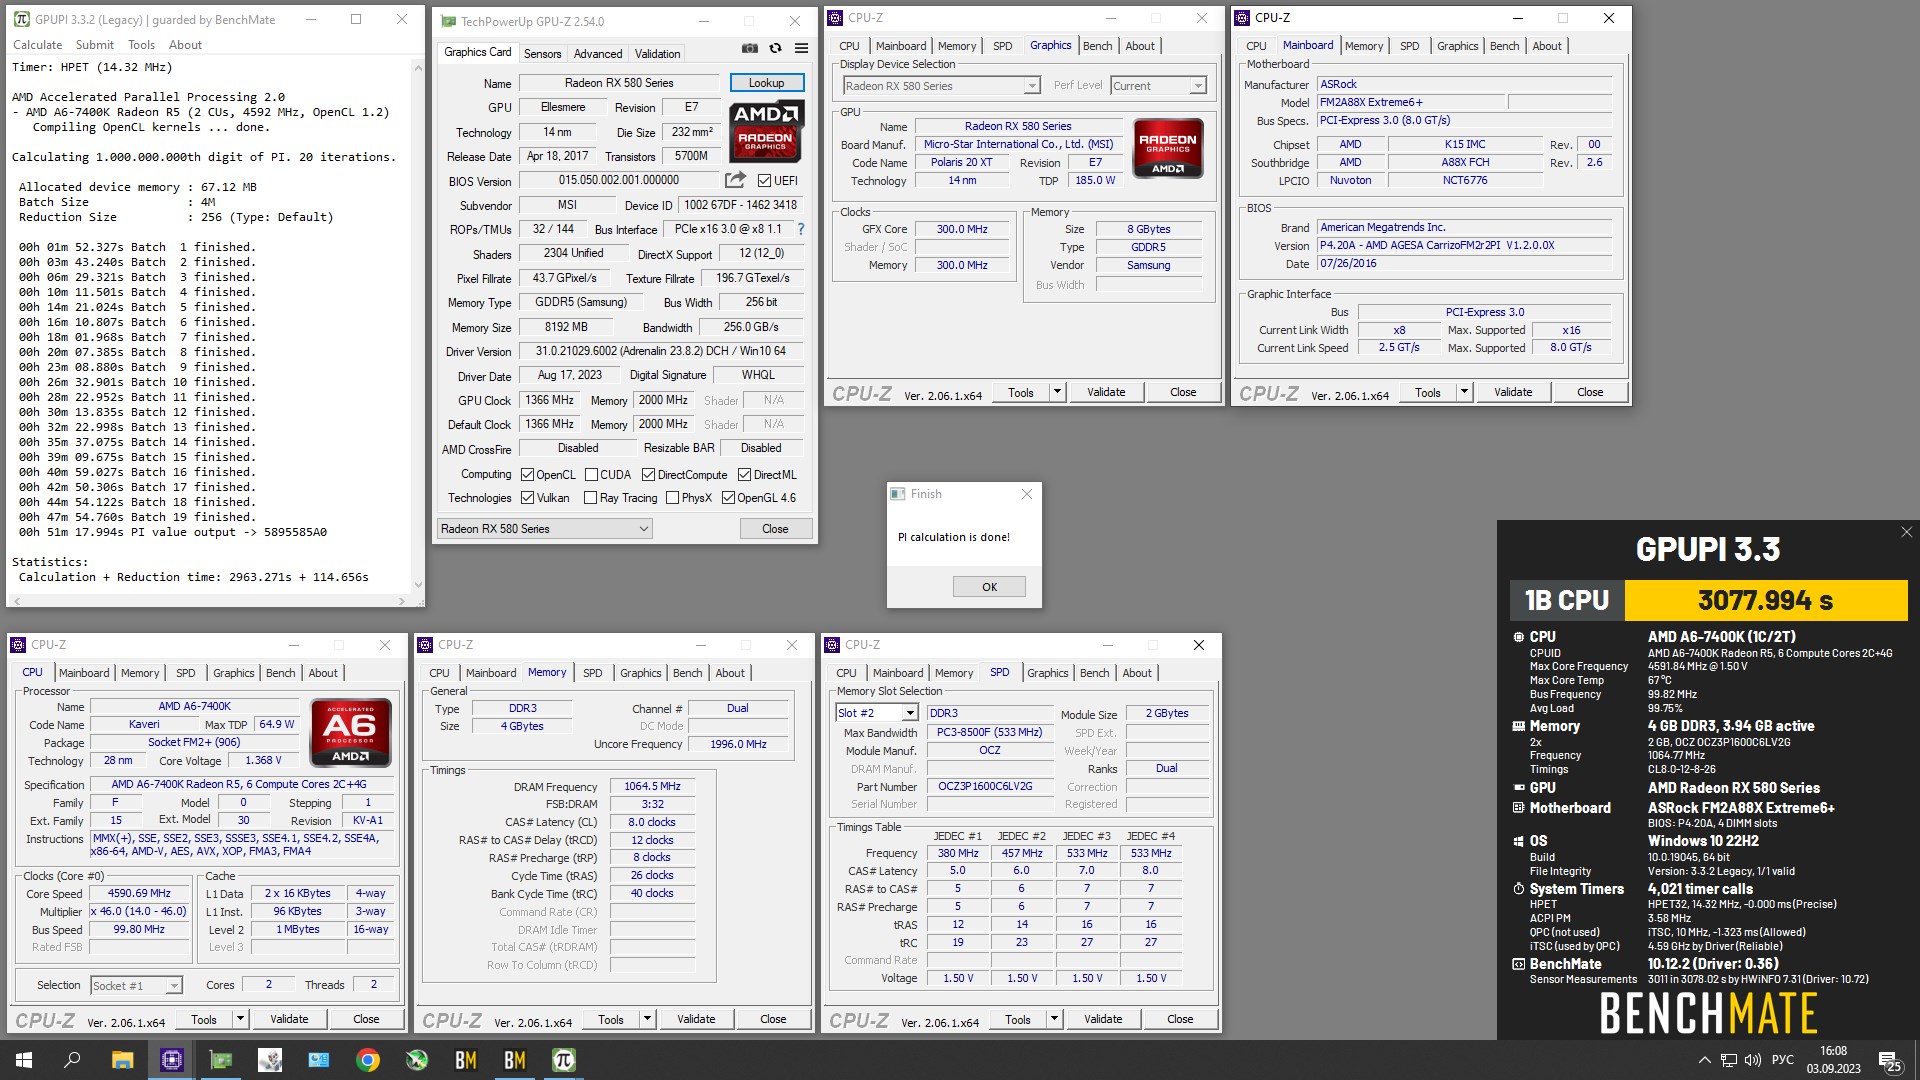Click Validate in the CPU-Z SPD window
The width and height of the screenshot is (1920, 1080).
[1103, 1019]
